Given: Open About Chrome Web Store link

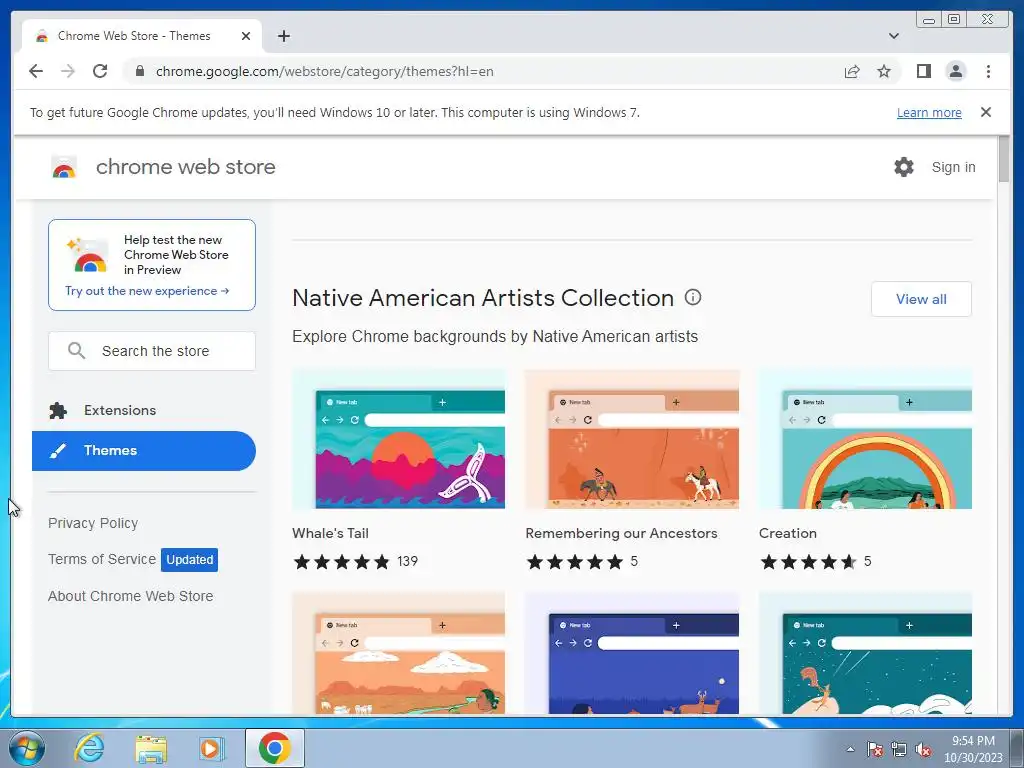Looking at the screenshot, I should (131, 596).
